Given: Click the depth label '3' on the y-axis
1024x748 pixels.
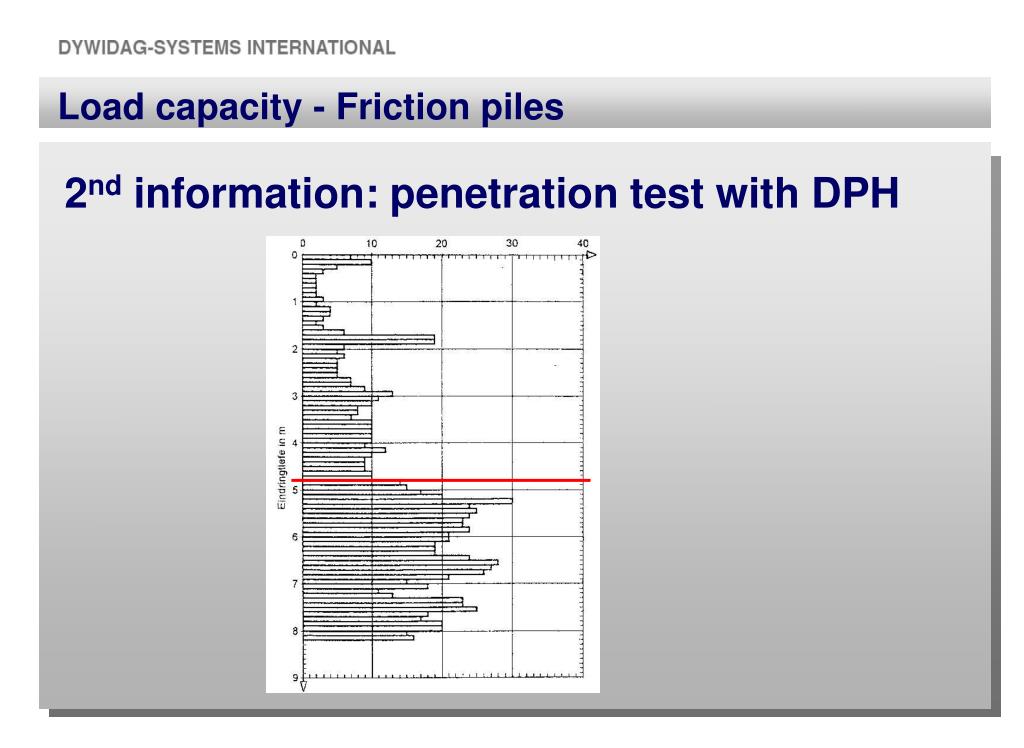Looking at the screenshot, I should [295, 396].
